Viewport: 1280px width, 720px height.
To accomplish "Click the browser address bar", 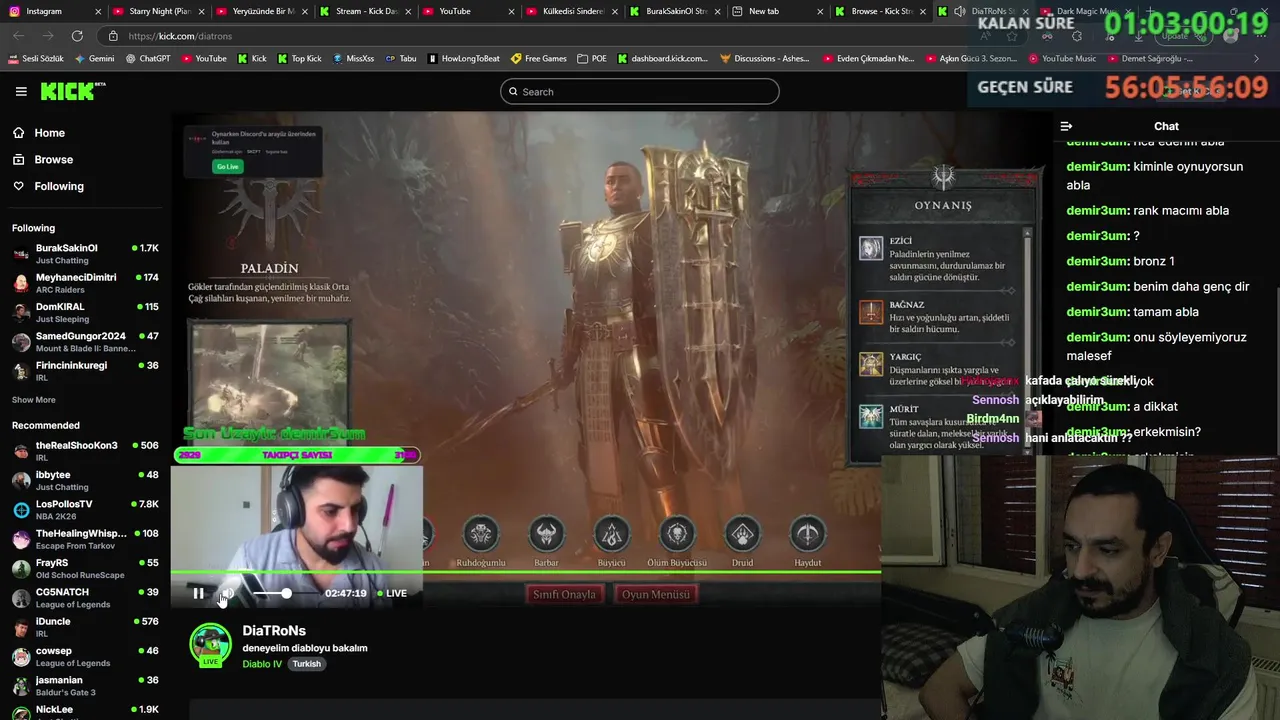I will pyautogui.click(x=540, y=36).
